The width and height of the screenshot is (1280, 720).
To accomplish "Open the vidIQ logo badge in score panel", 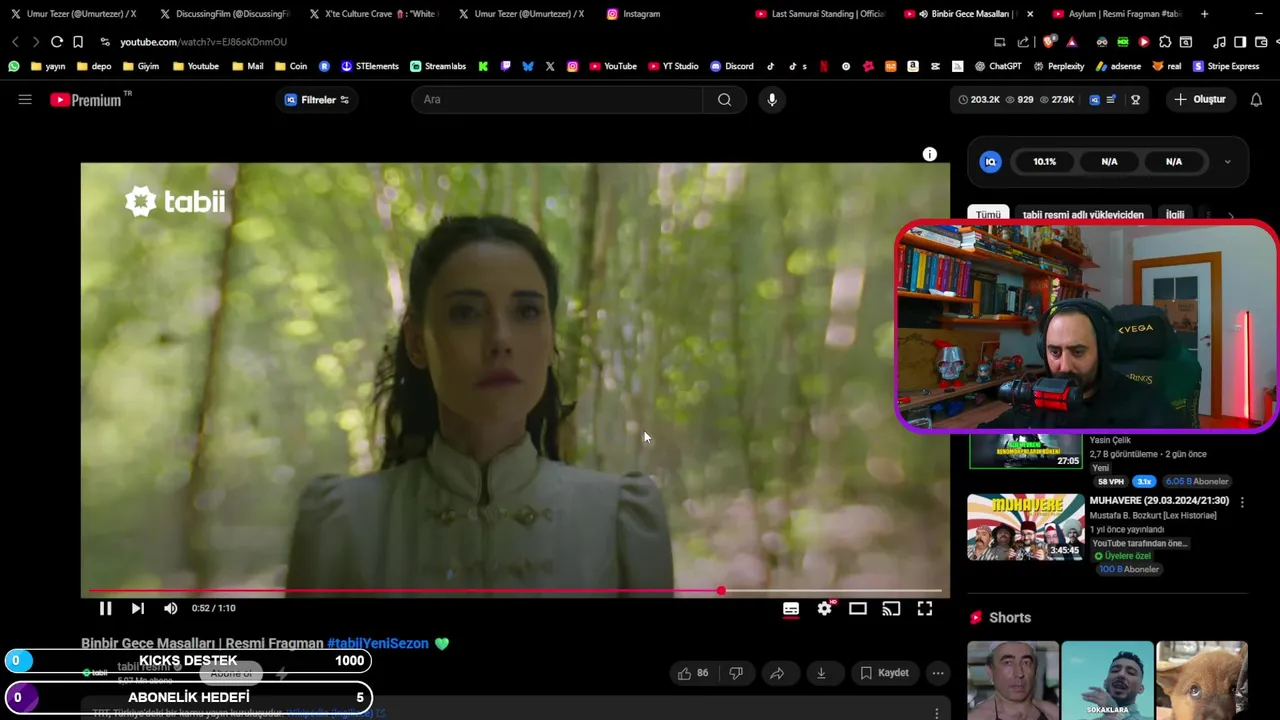I will (990, 162).
